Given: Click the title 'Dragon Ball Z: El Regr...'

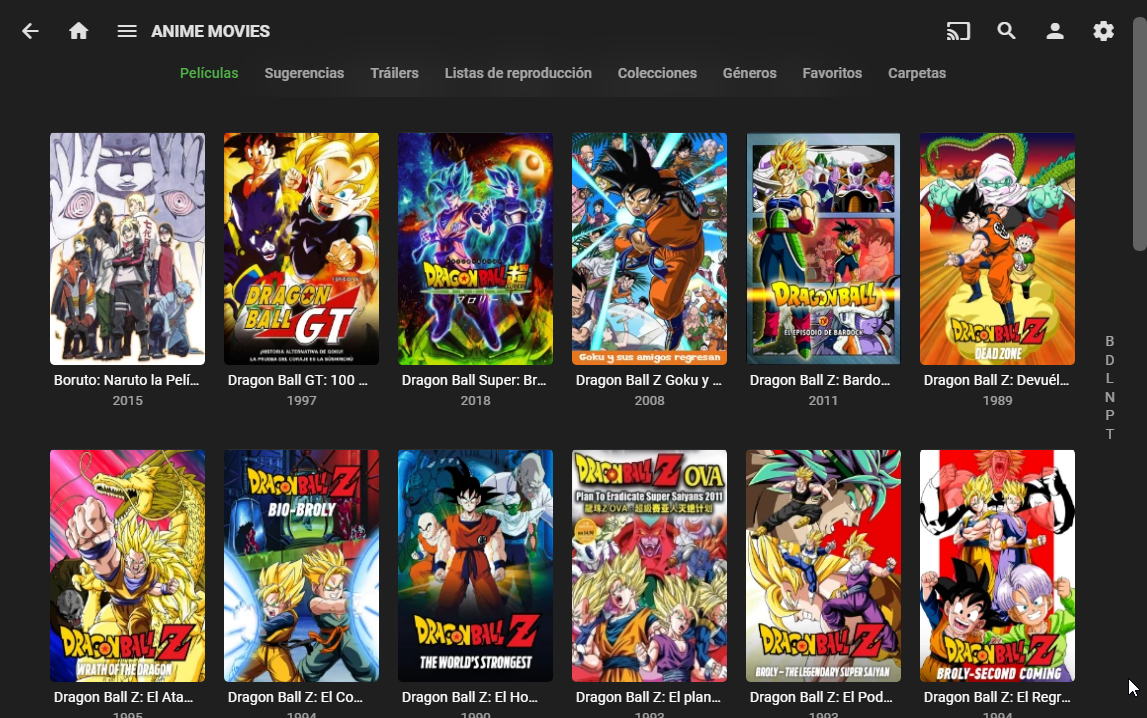Looking at the screenshot, I should tap(997, 698).
